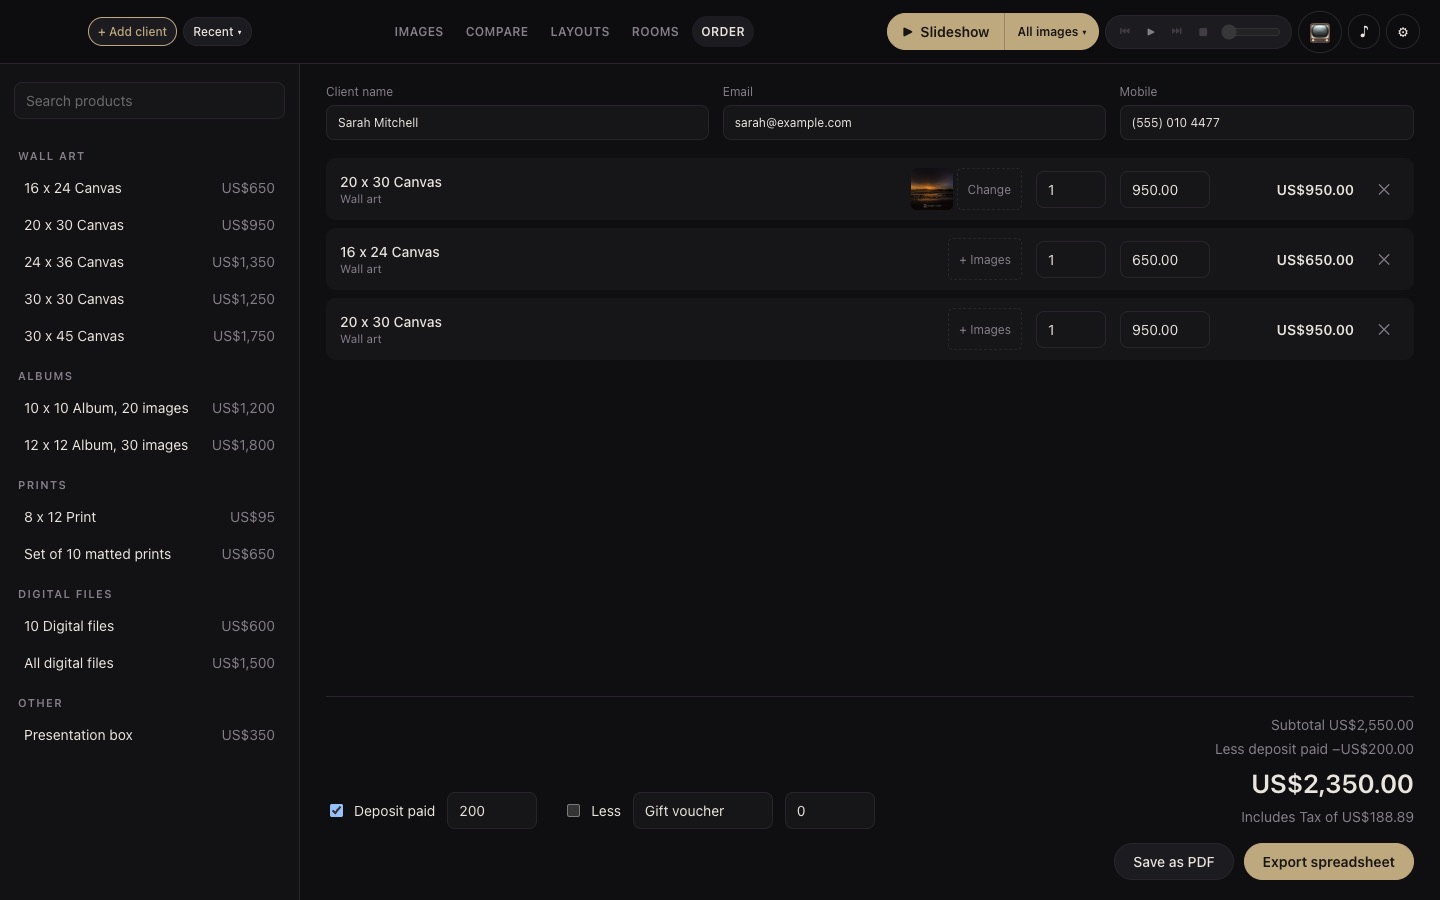Start the Slideshow
1440x900 pixels.
[x=946, y=32]
